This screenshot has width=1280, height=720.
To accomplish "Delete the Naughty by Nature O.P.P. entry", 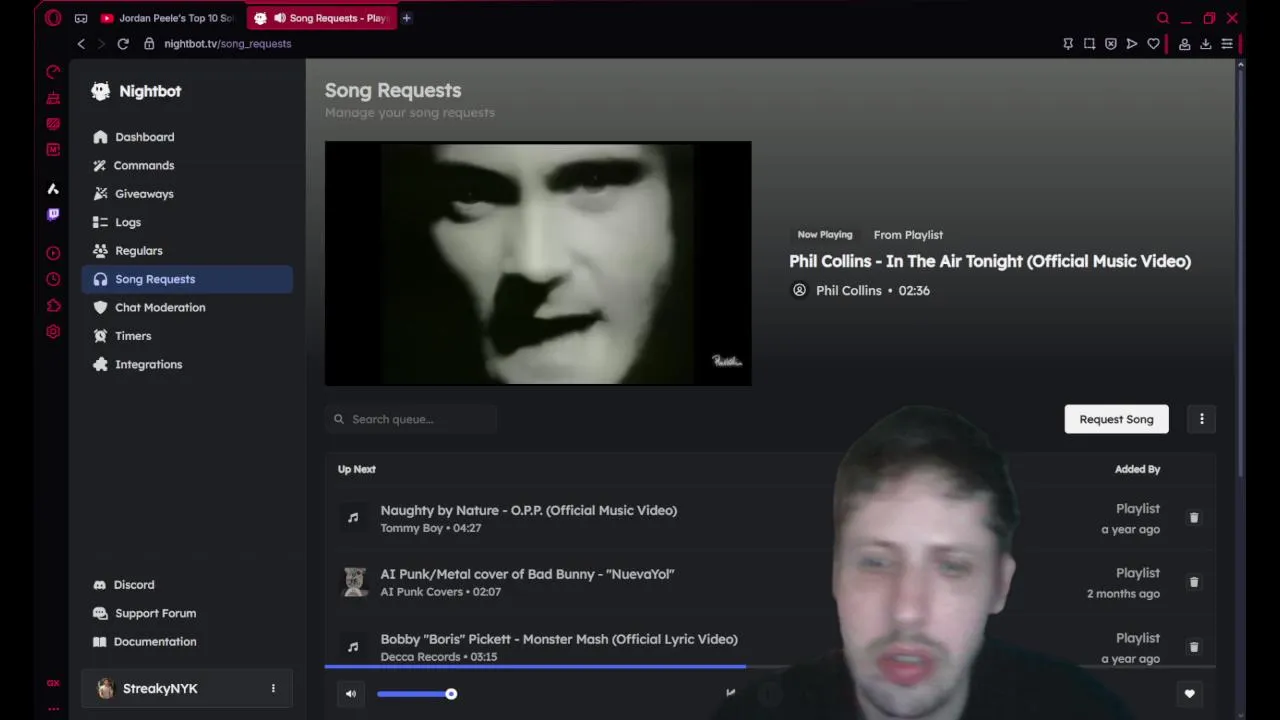I will (1193, 518).
